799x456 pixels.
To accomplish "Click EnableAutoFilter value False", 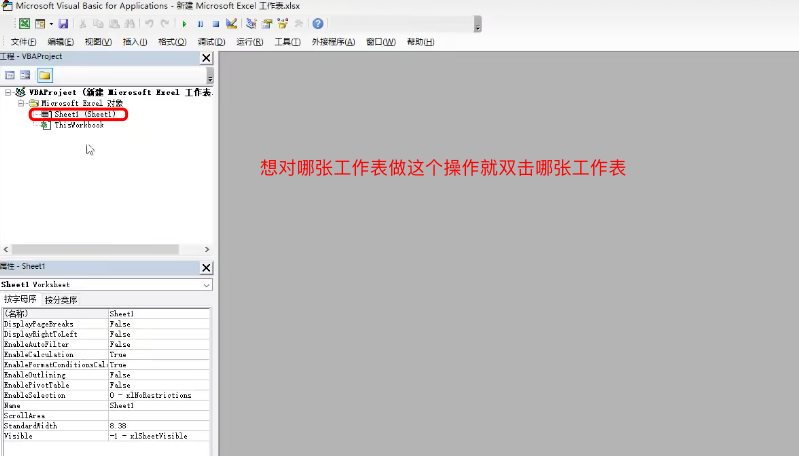I will click(159, 344).
